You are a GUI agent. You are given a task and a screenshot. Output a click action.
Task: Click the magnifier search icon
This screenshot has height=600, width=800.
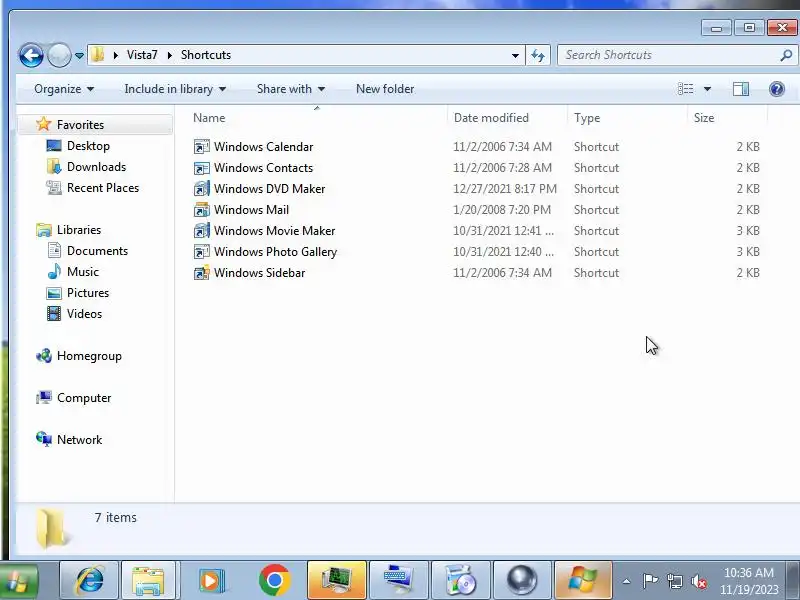point(786,55)
